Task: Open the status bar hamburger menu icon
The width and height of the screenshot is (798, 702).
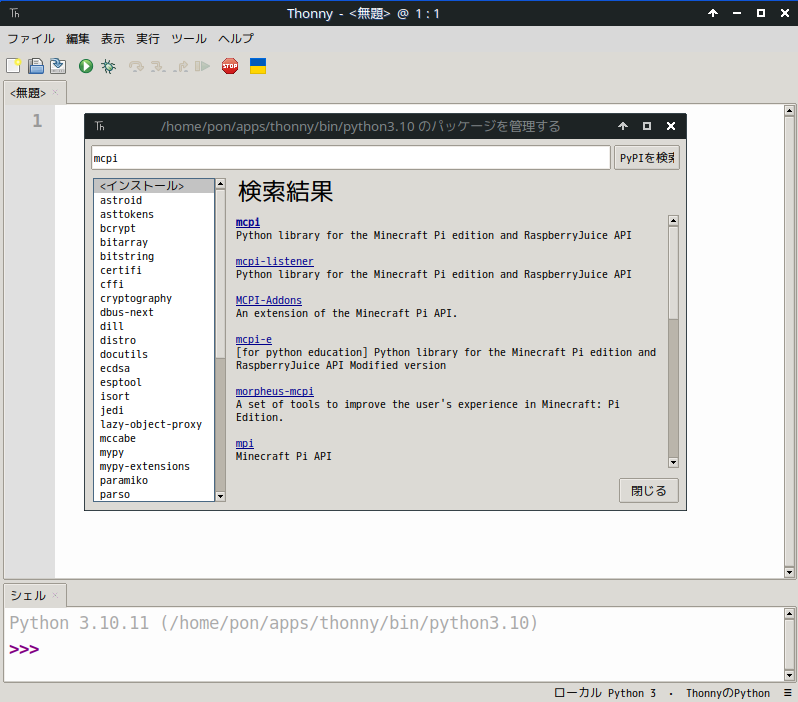Action: pyautogui.click(x=787, y=693)
